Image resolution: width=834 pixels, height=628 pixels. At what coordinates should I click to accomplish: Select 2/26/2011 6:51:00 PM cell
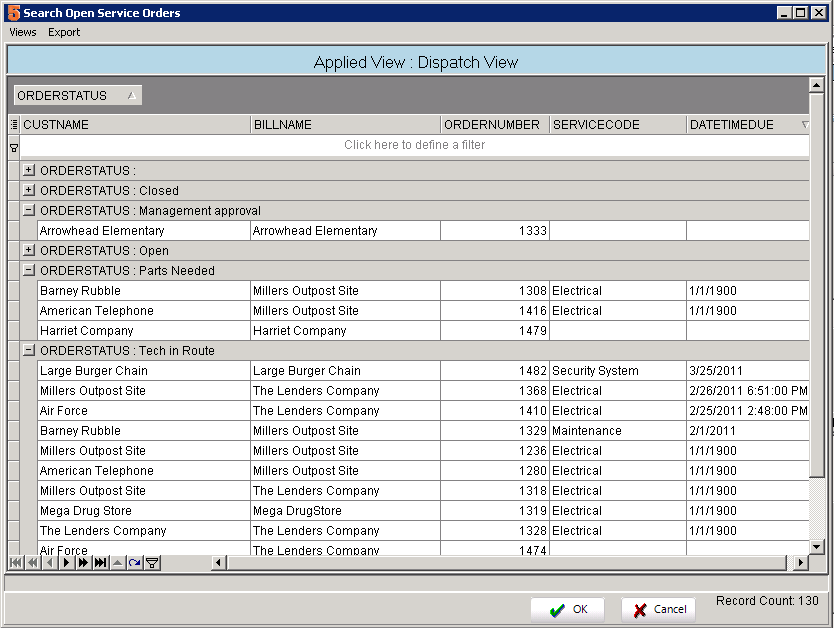pos(748,391)
